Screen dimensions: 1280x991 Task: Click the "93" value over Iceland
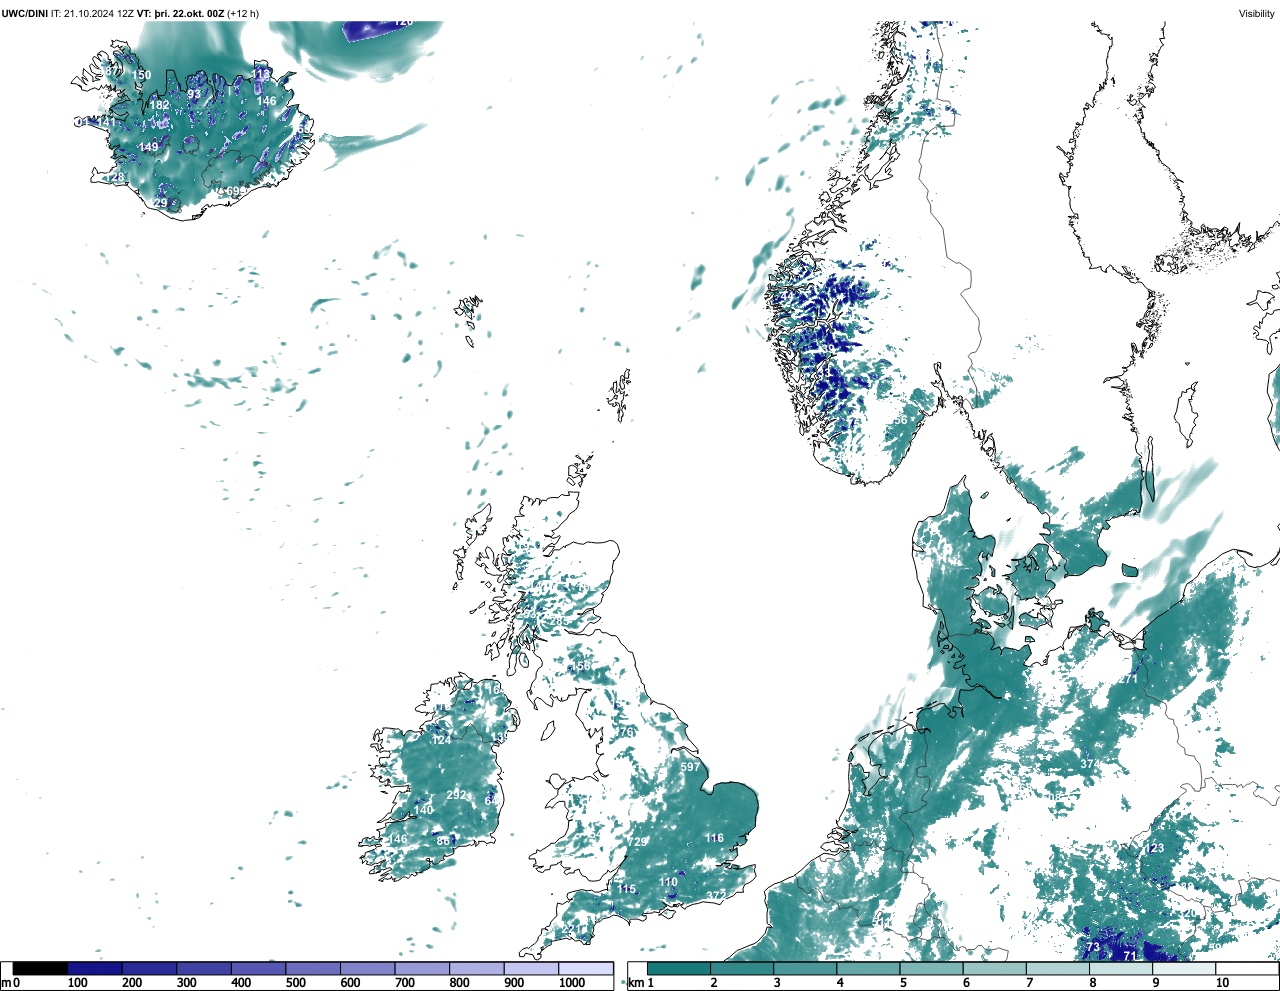coord(194,95)
